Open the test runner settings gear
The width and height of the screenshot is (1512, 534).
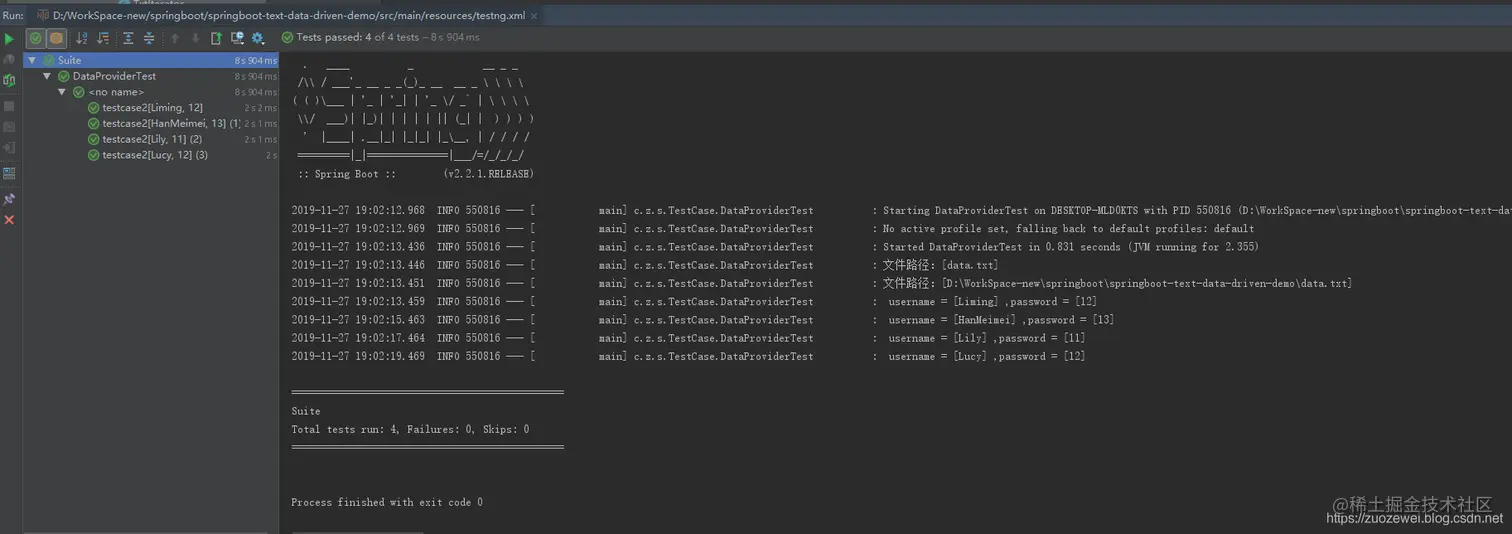(258, 38)
